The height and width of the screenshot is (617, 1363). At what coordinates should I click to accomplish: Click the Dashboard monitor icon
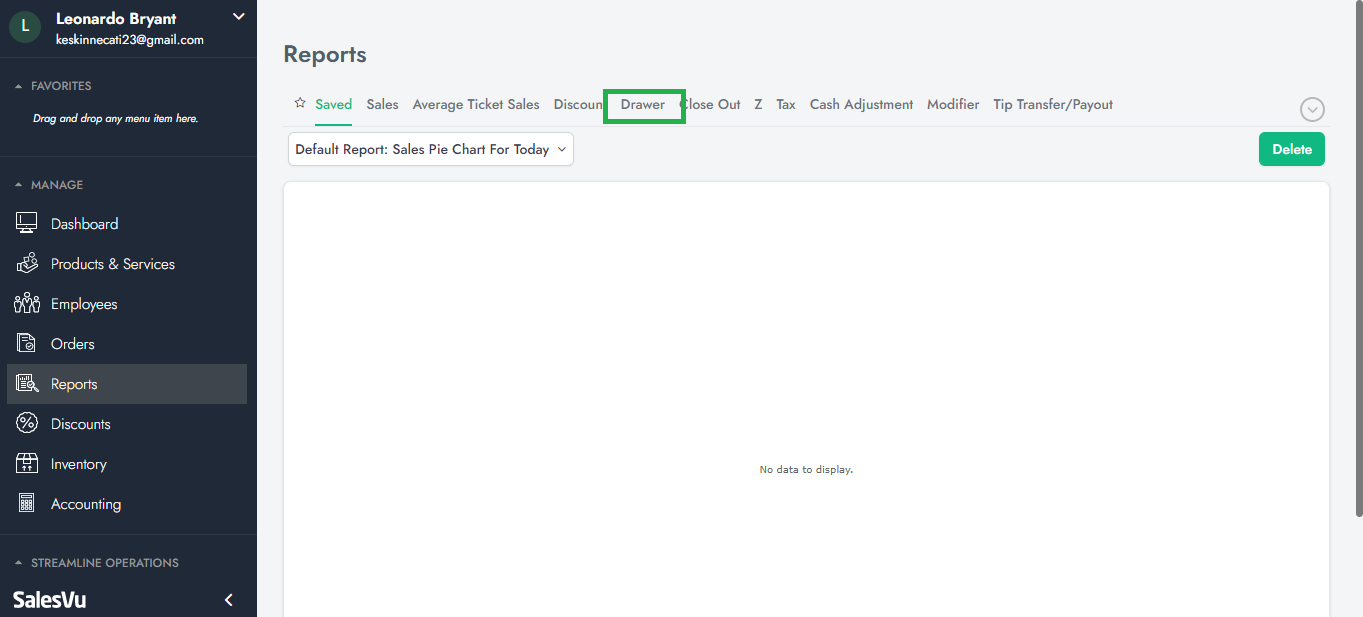point(27,224)
